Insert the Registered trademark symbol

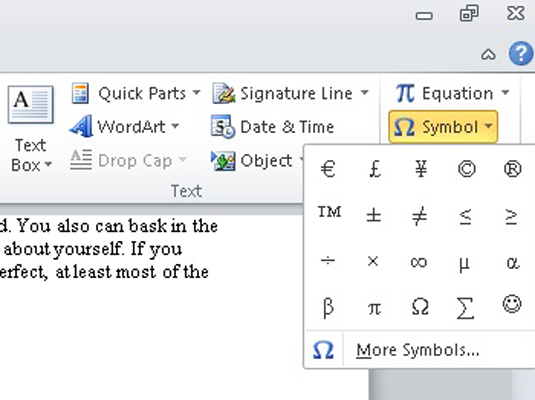[512, 169]
